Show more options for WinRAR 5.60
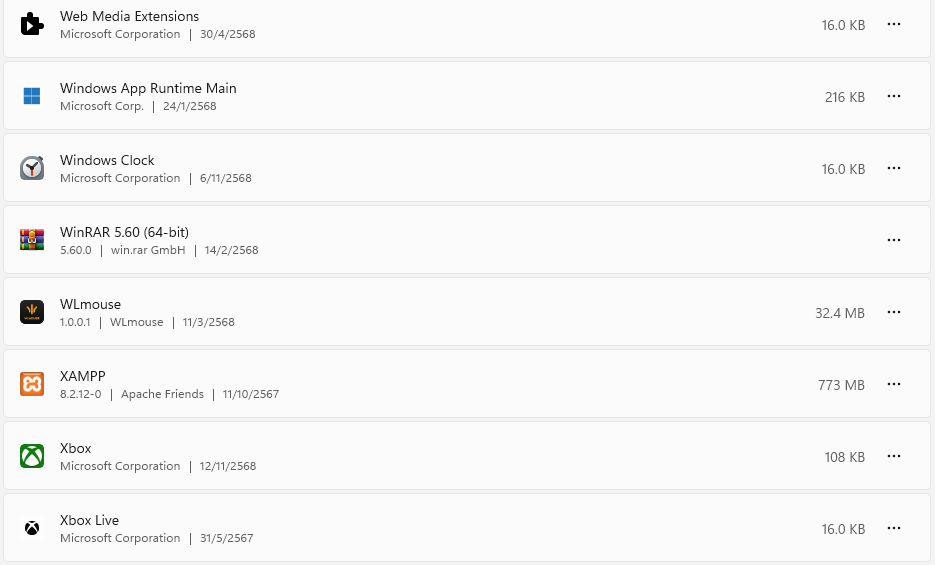935x565 pixels. coord(894,240)
